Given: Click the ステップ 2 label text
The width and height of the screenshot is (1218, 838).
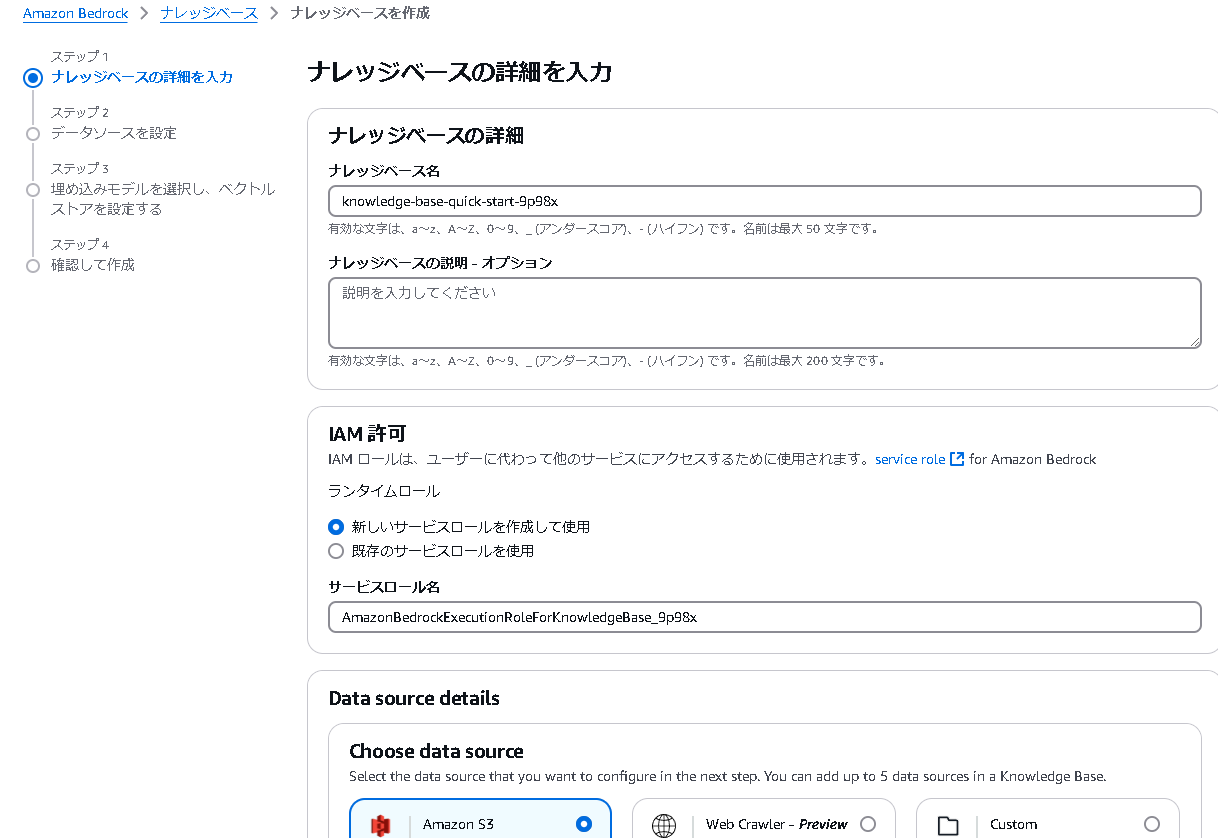Looking at the screenshot, I should coord(80,112).
